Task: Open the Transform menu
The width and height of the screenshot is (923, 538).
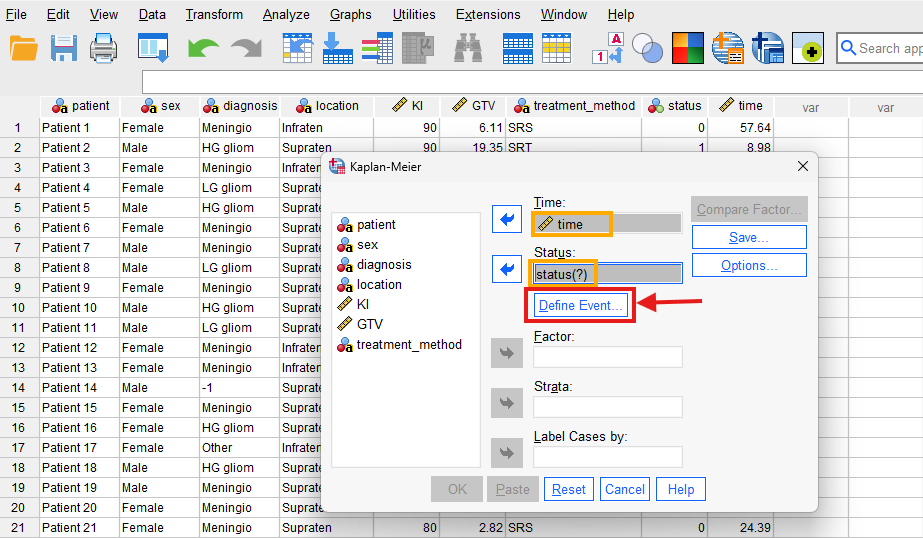Action: 214,14
